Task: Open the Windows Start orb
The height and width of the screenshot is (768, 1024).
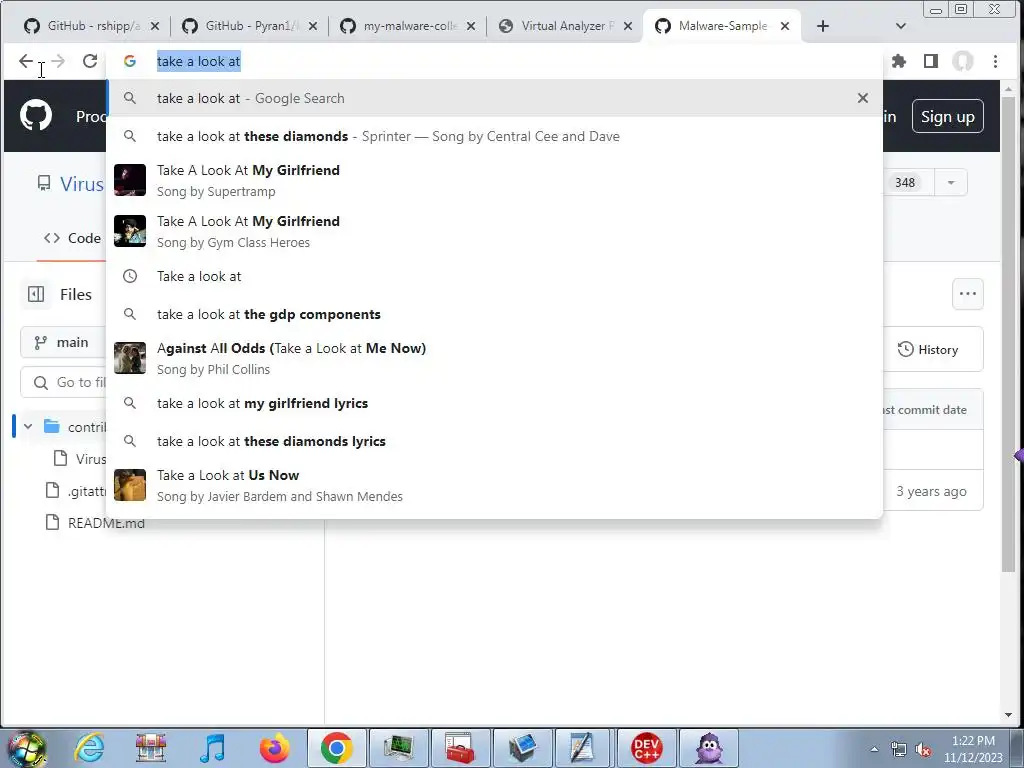Action: point(27,748)
